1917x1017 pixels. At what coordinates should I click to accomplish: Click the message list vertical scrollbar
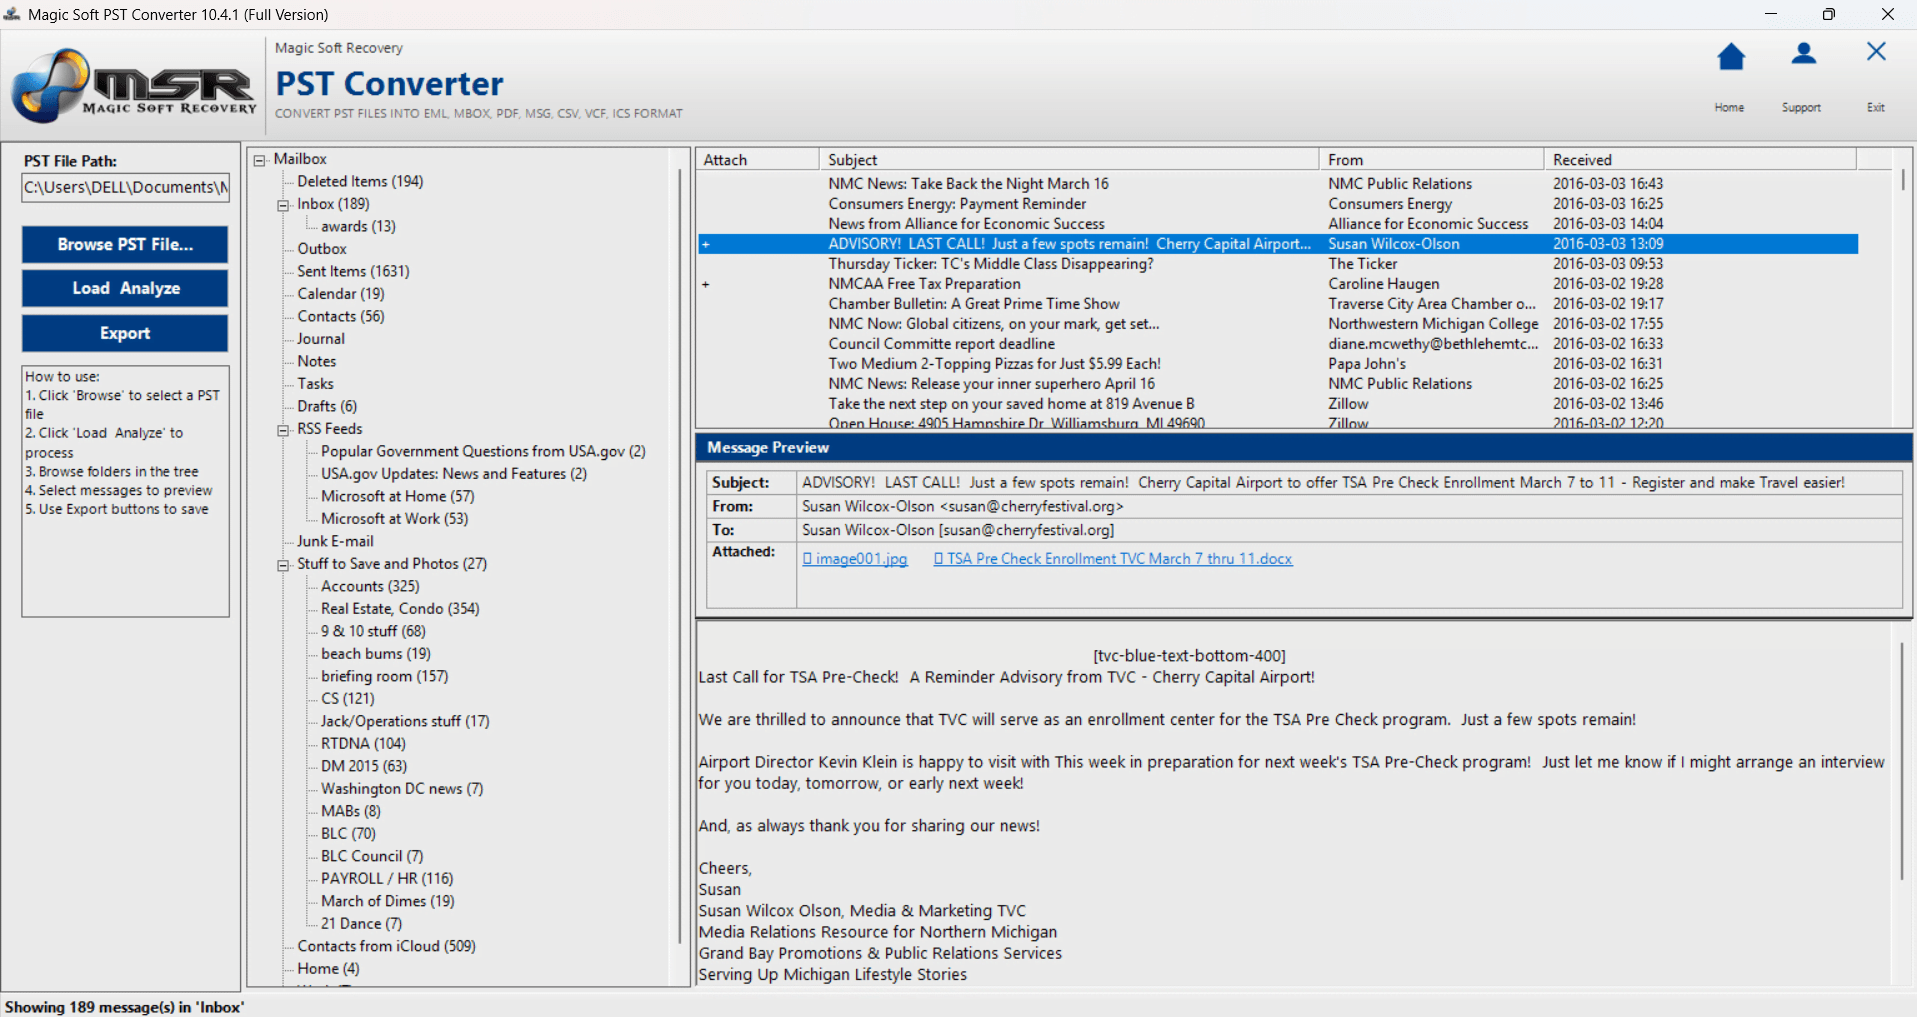[1902, 180]
